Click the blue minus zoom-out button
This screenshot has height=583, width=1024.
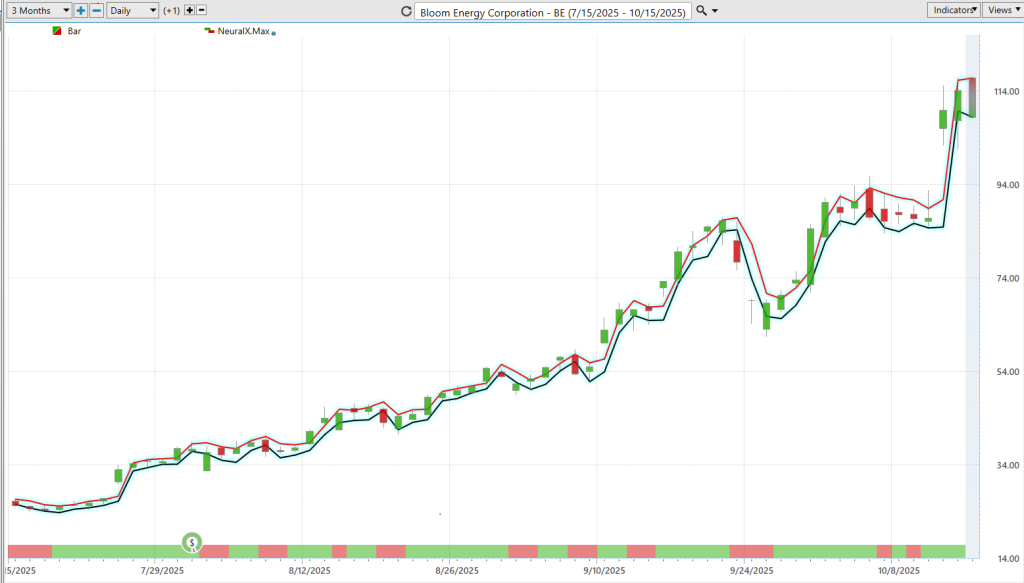[x=96, y=10]
